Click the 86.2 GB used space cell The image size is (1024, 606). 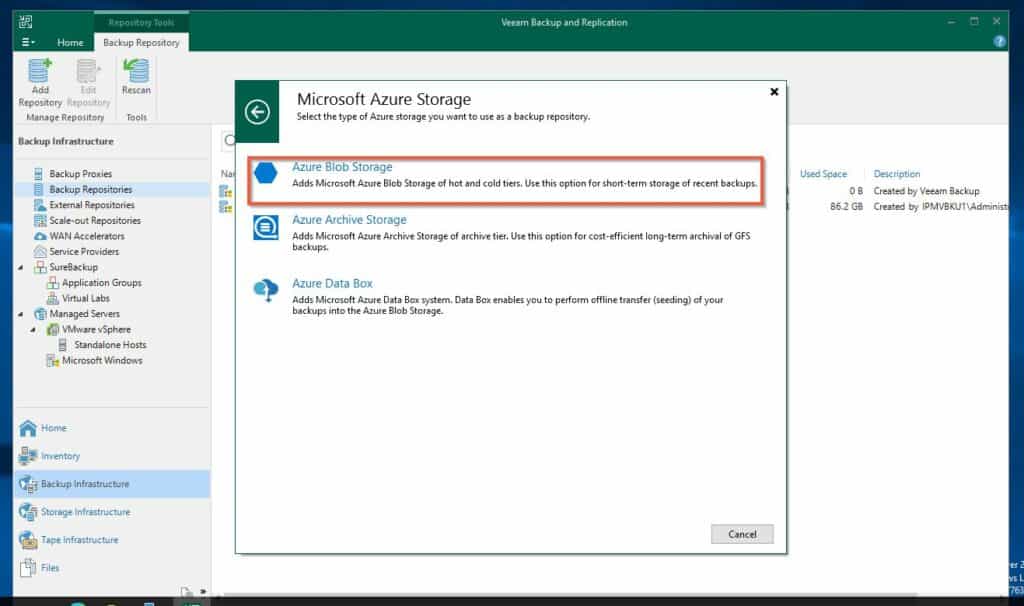(x=846, y=206)
